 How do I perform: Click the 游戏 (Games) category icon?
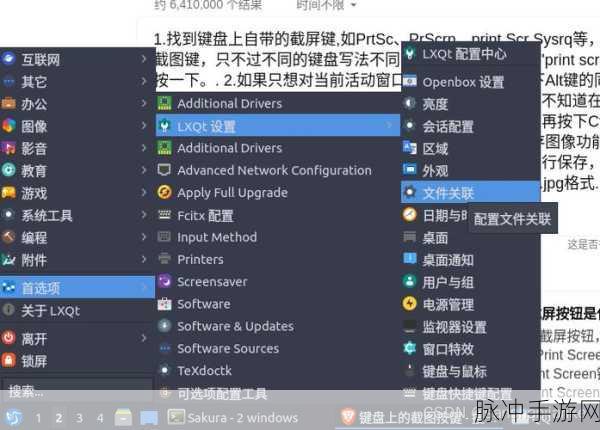coord(8,192)
